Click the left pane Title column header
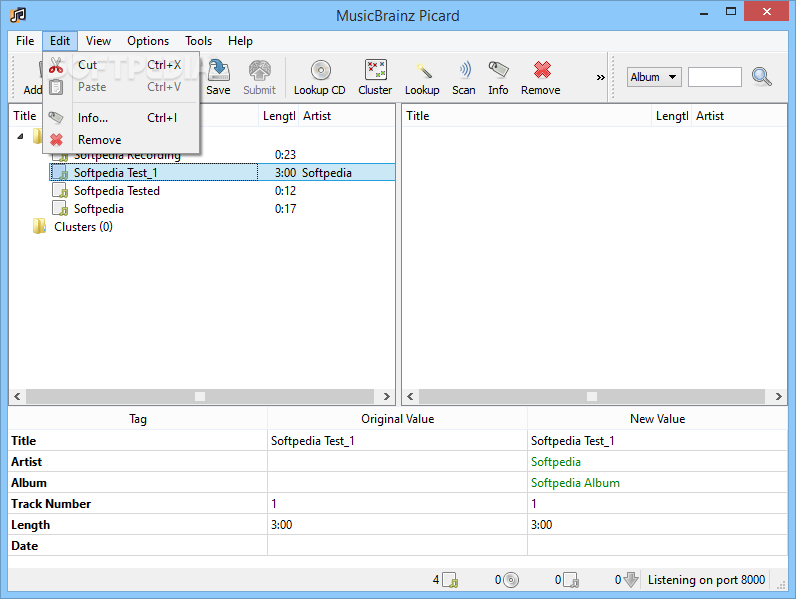Viewport: 796px width, 599px height. coord(134,116)
